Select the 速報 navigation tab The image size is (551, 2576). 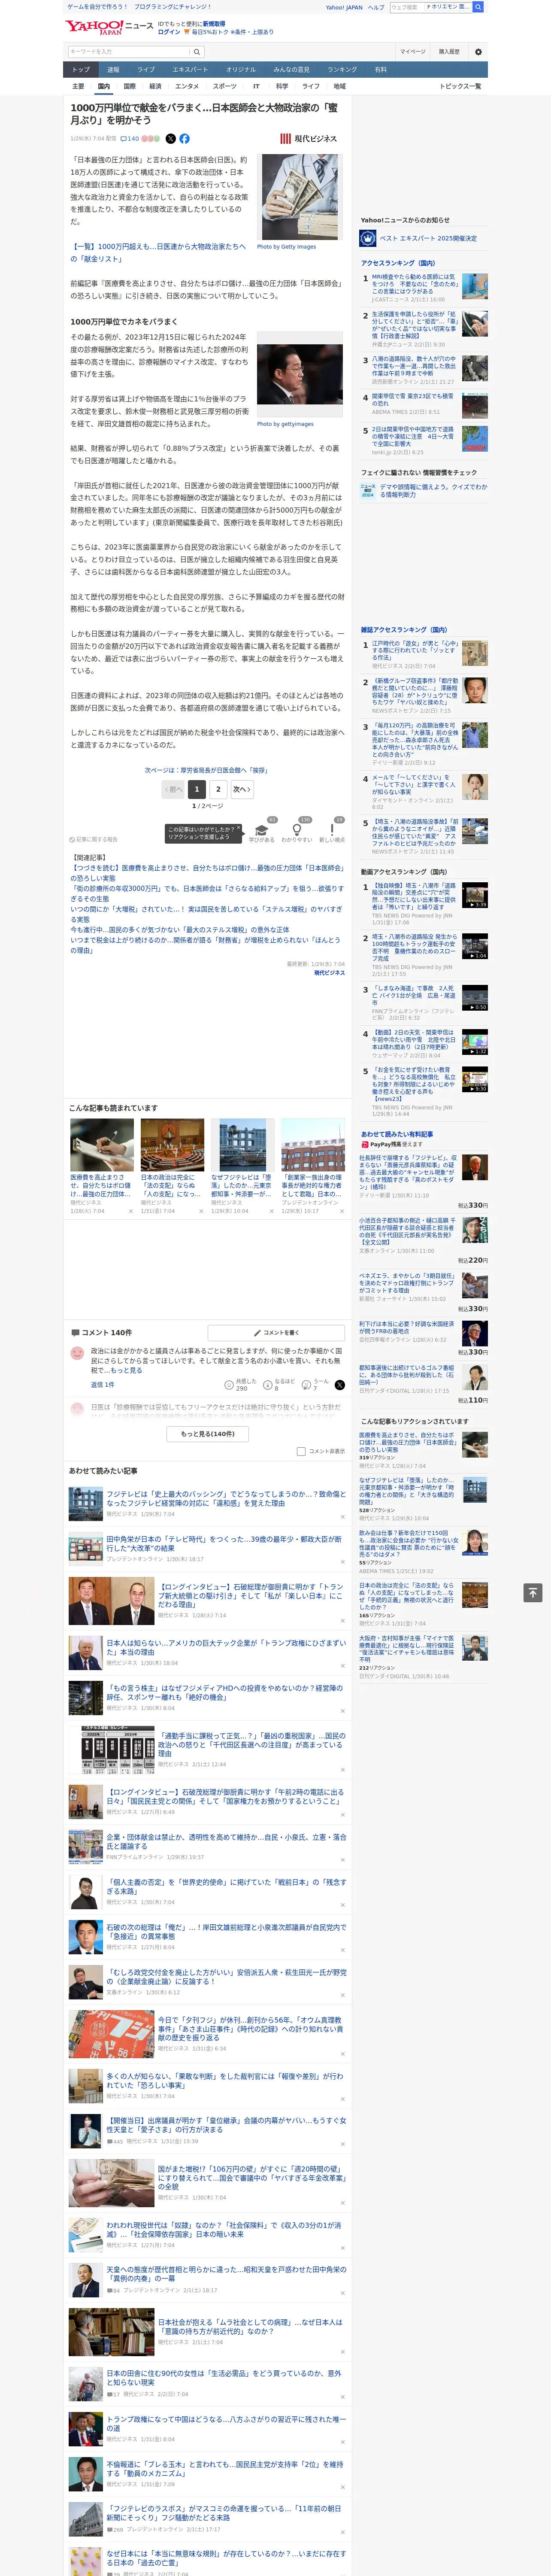113,70
